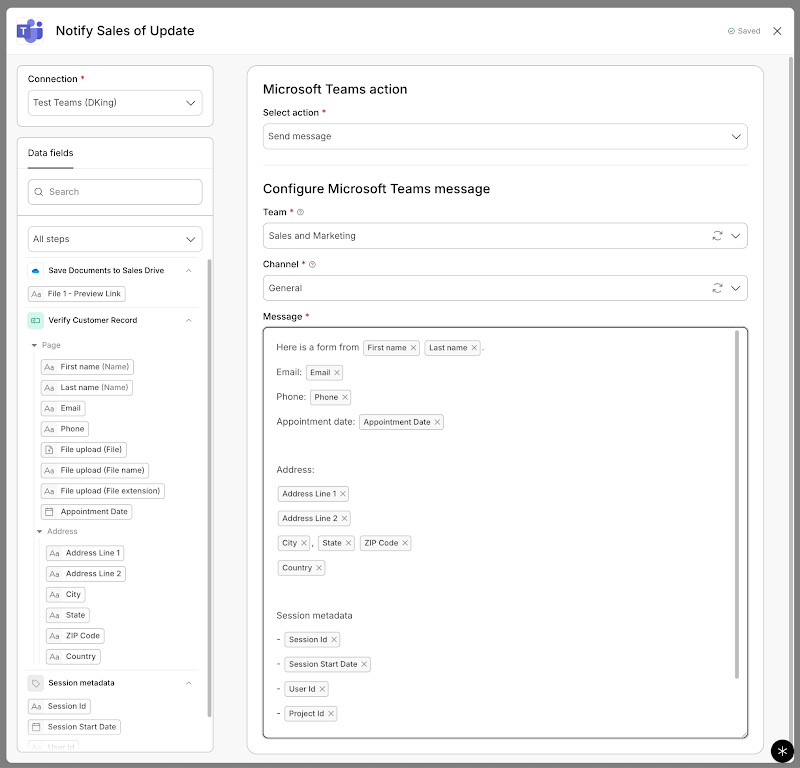Open the Select action dropdown
800x768 pixels.
pyautogui.click(x=505, y=136)
